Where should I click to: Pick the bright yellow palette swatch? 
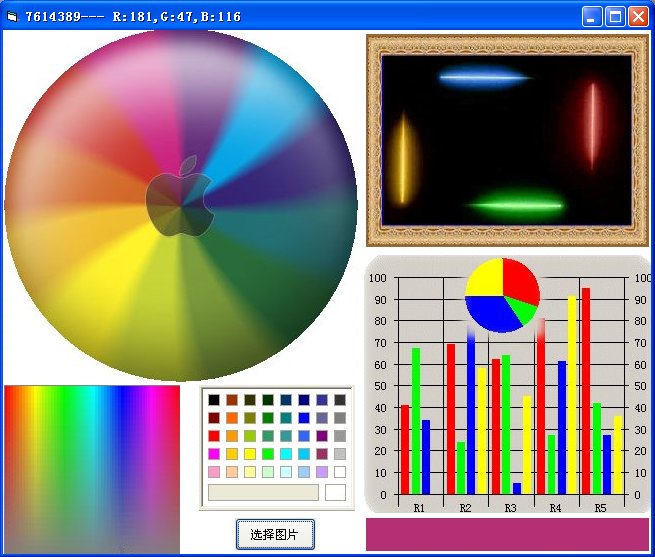pos(250,454)
